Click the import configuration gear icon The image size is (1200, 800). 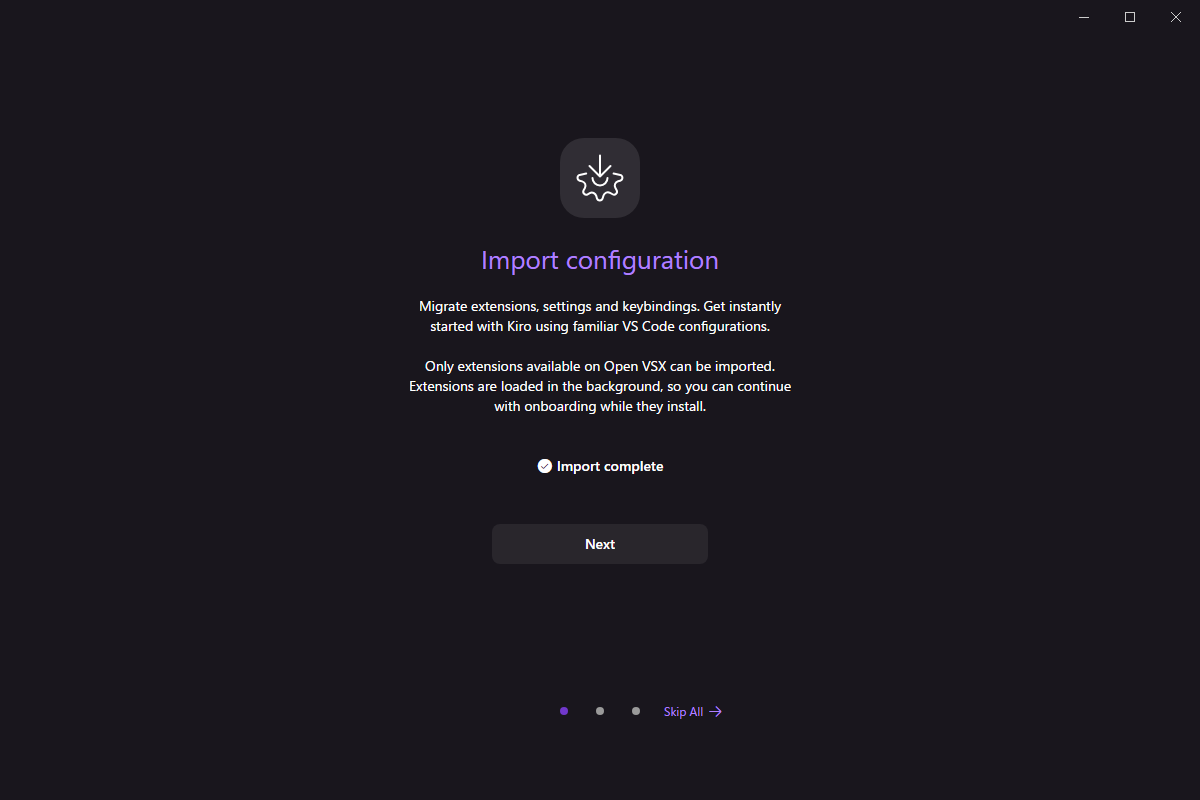[x=600, y=178]
